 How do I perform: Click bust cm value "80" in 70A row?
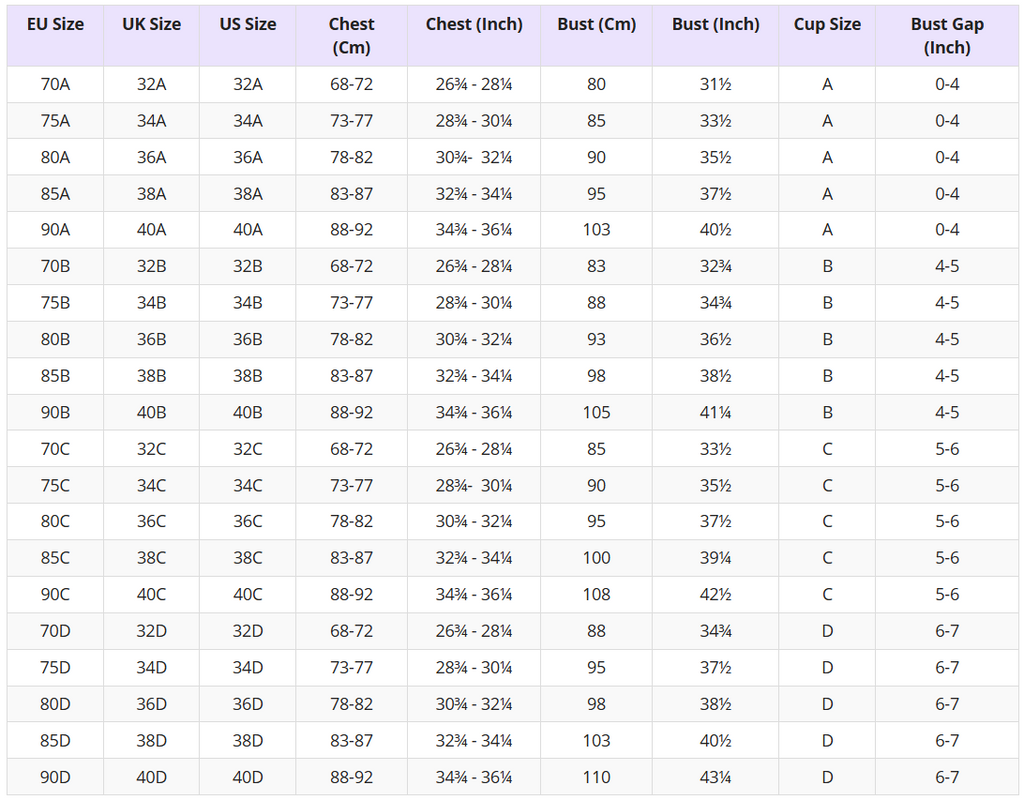pos(596,84)
